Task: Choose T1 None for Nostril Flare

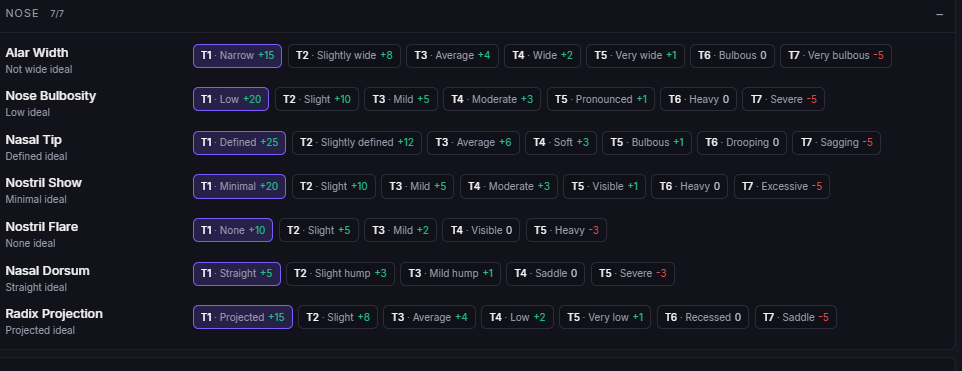Action: coord(233,231)
